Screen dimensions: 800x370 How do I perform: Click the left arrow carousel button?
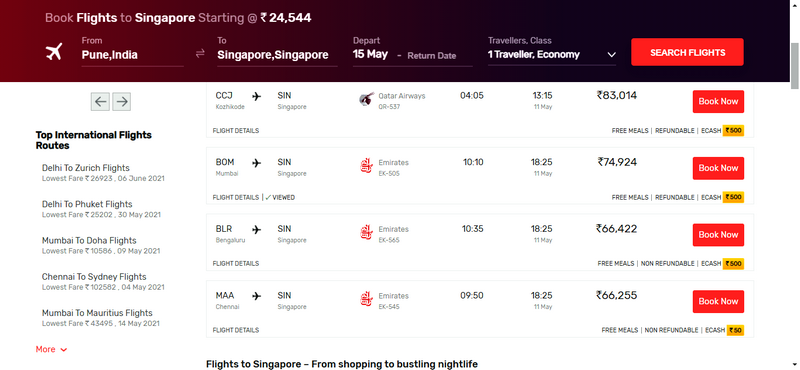[x=101, y=102]
